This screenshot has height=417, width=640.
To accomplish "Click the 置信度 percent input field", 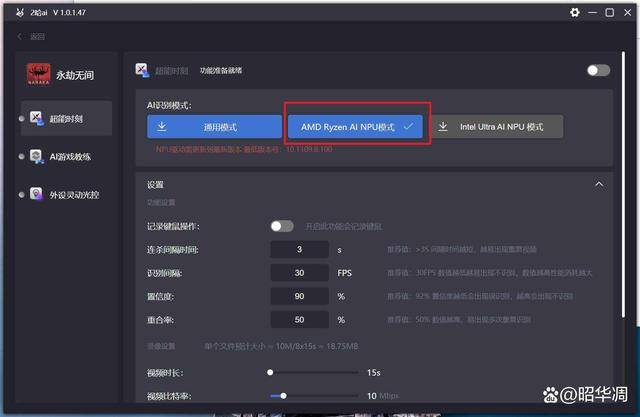I will coord(299,296).
